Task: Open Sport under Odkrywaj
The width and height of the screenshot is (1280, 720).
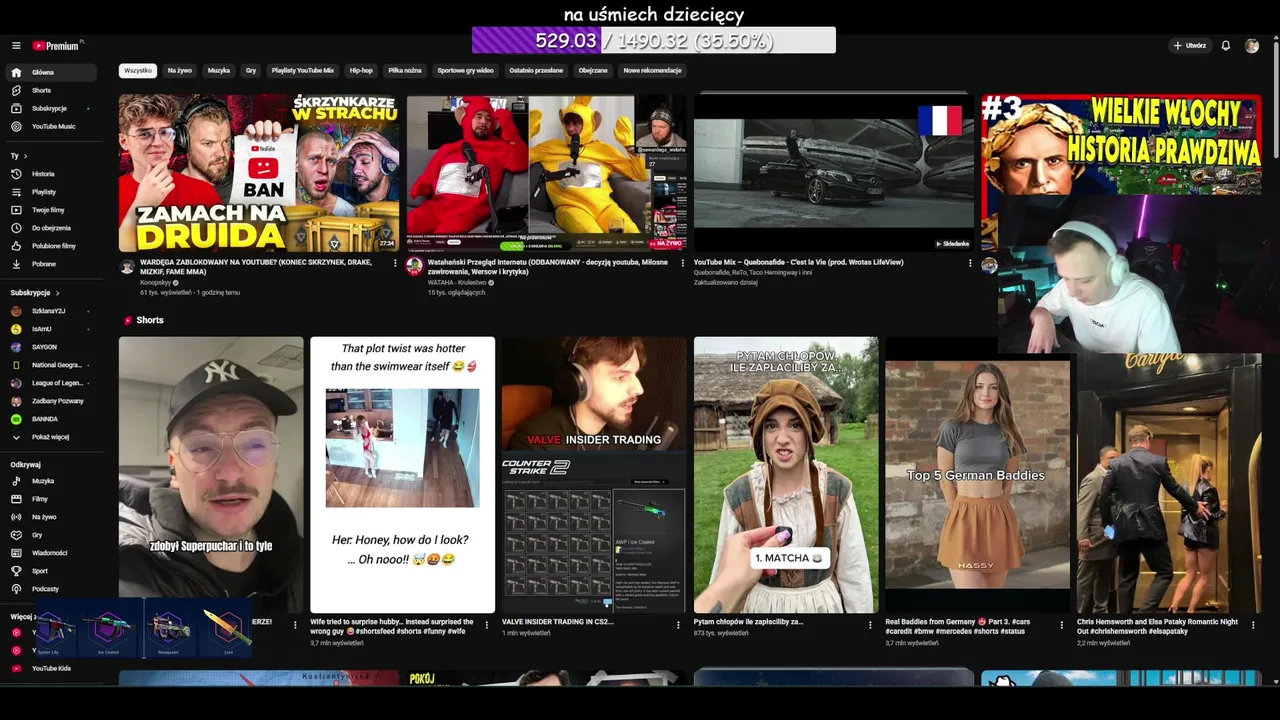Action: point(52,571)
